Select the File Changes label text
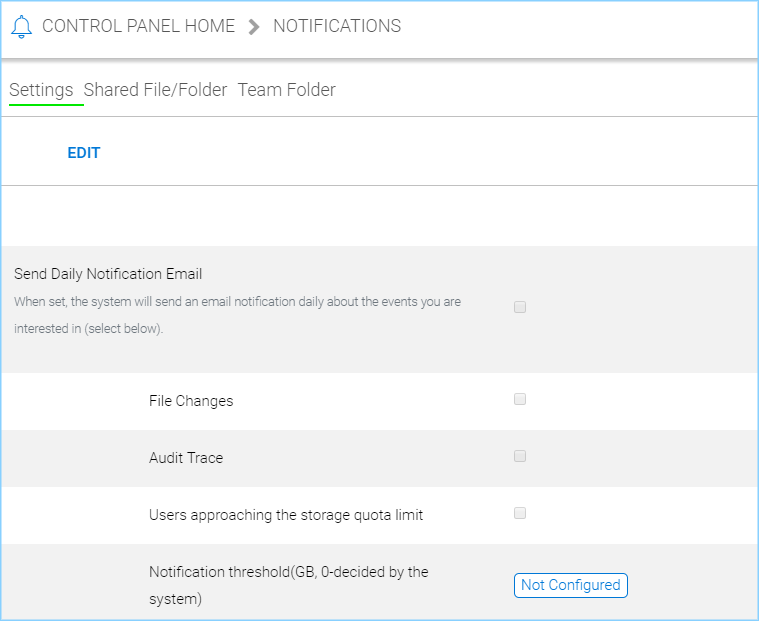 (x=191, y=401)
